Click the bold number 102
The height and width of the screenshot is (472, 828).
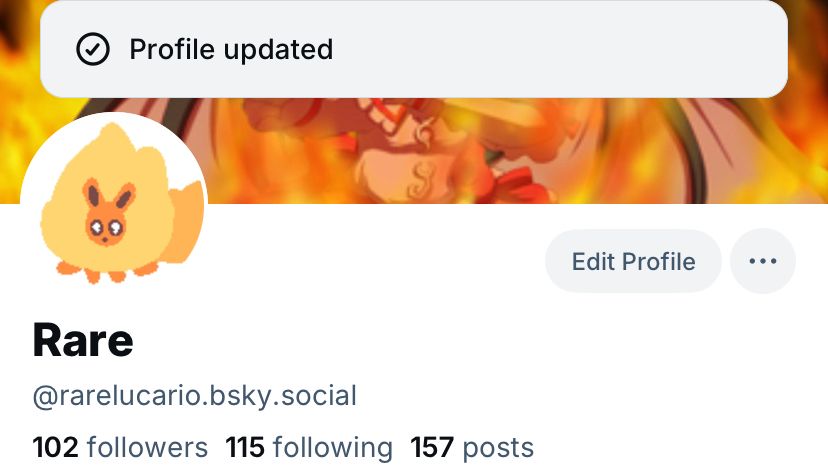pos(55,448)
